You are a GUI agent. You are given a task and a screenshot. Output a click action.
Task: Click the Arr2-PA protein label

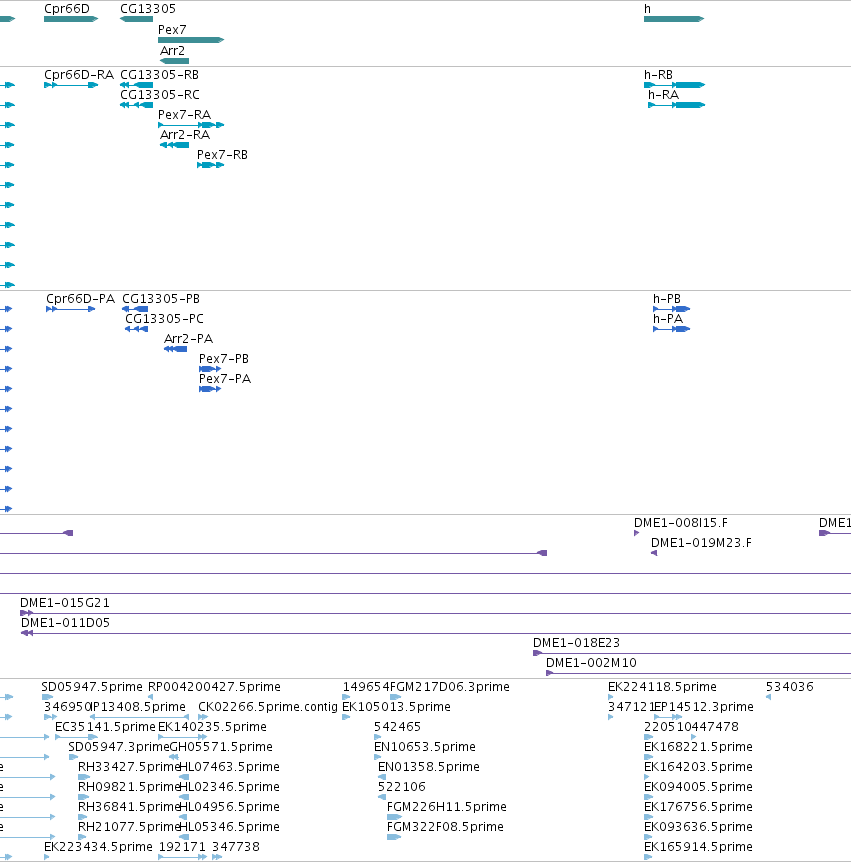tap(189, 339)
